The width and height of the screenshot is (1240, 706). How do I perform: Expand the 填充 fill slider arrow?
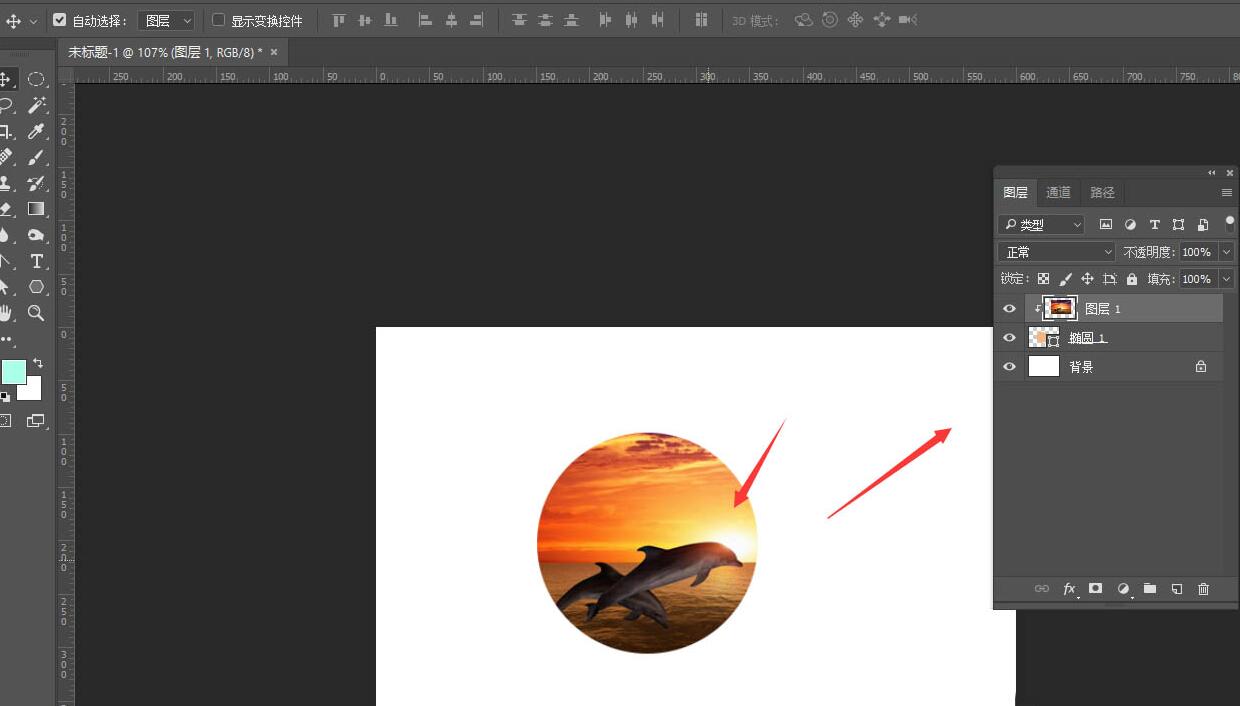(x=1227, y=279)
